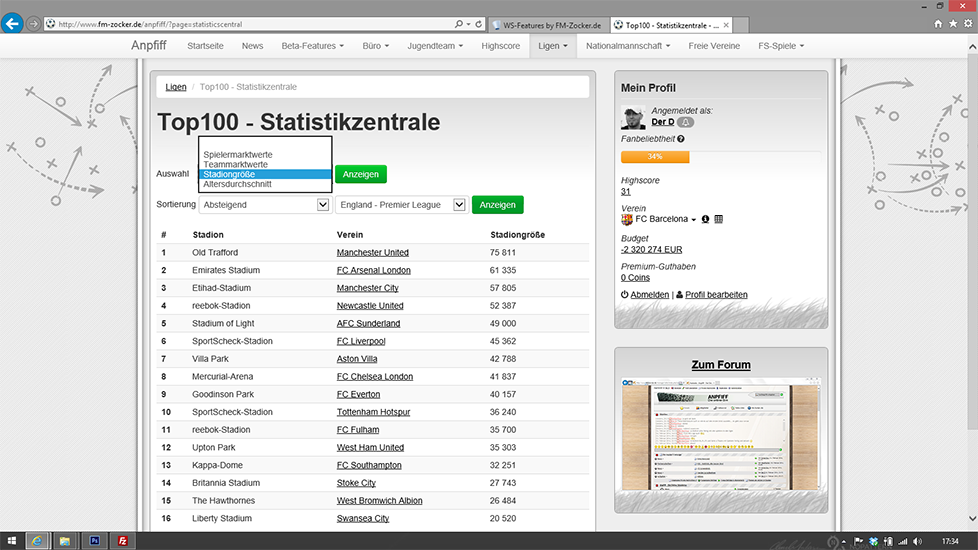Click the Fanbeliebtheit help question-mark icon

coord(681,139)
